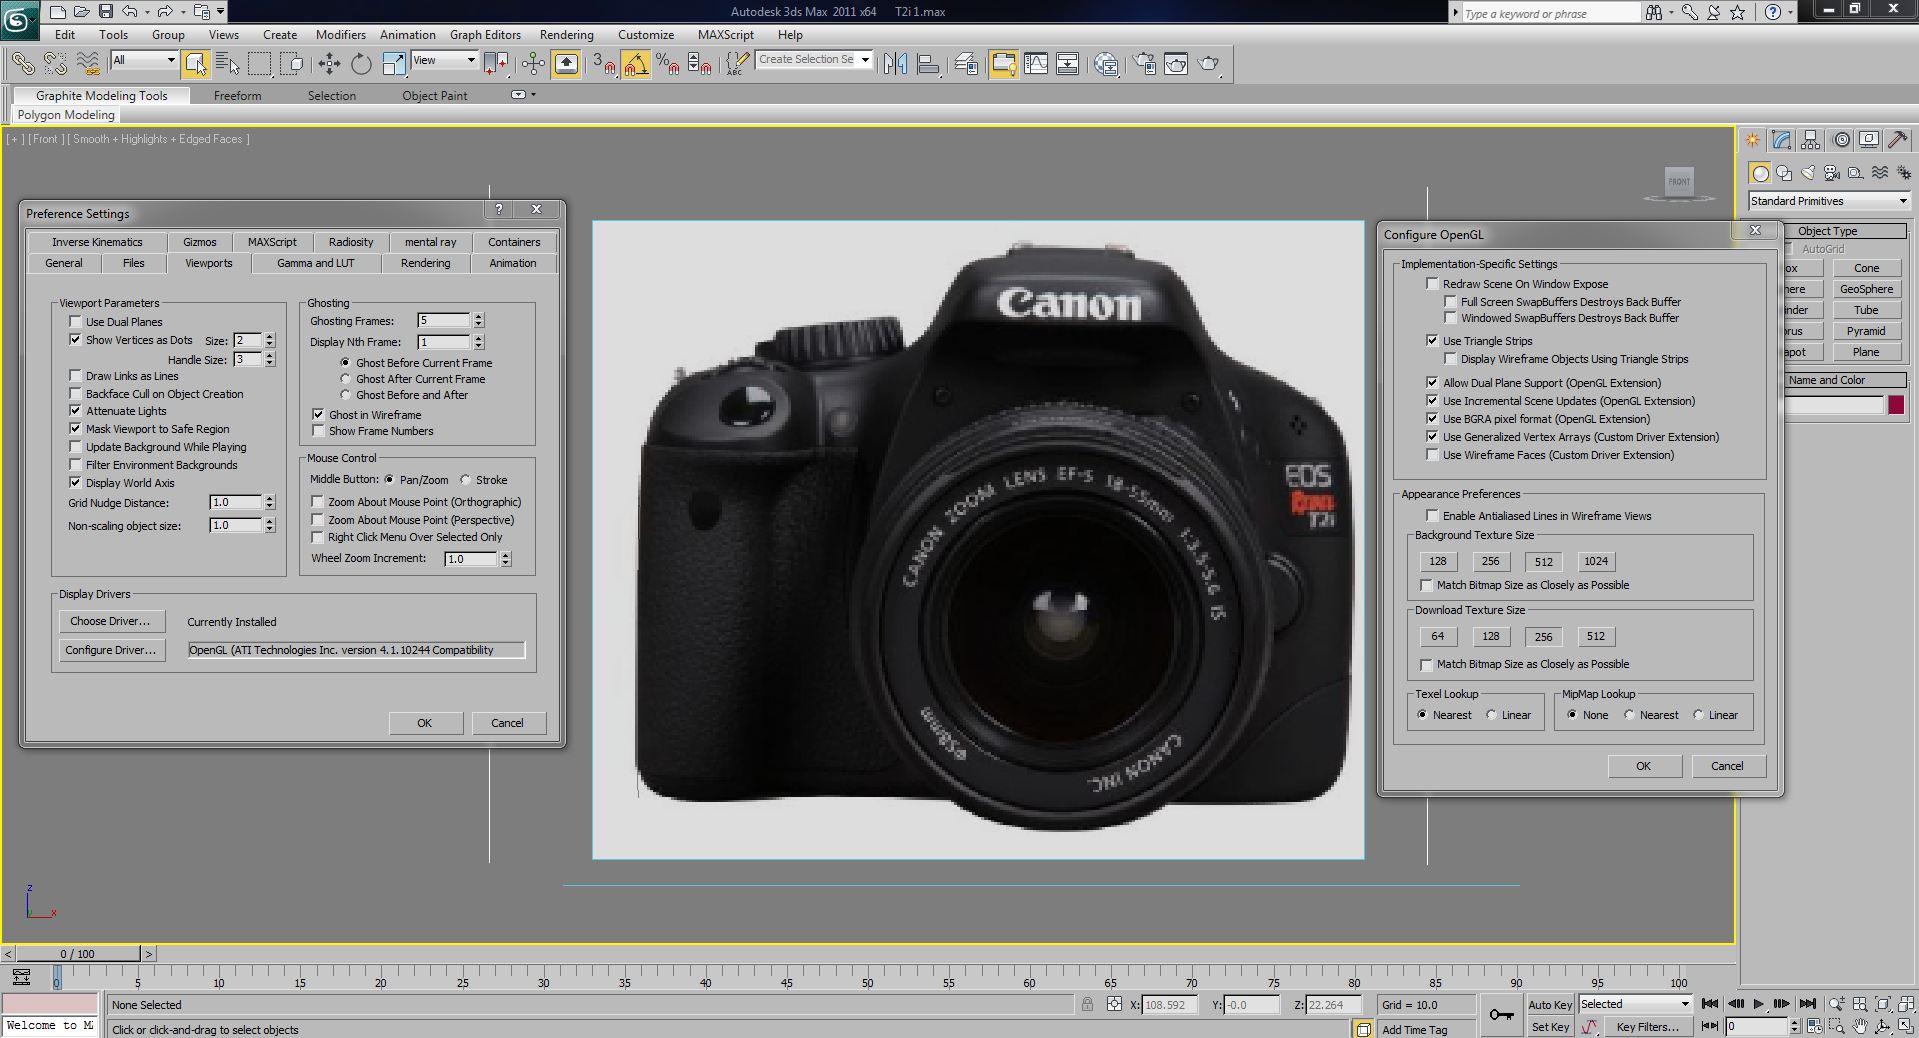The width and height of the screenshot is (1919, 1038).
Task: Open Select by Name tool
Action: 228,64
